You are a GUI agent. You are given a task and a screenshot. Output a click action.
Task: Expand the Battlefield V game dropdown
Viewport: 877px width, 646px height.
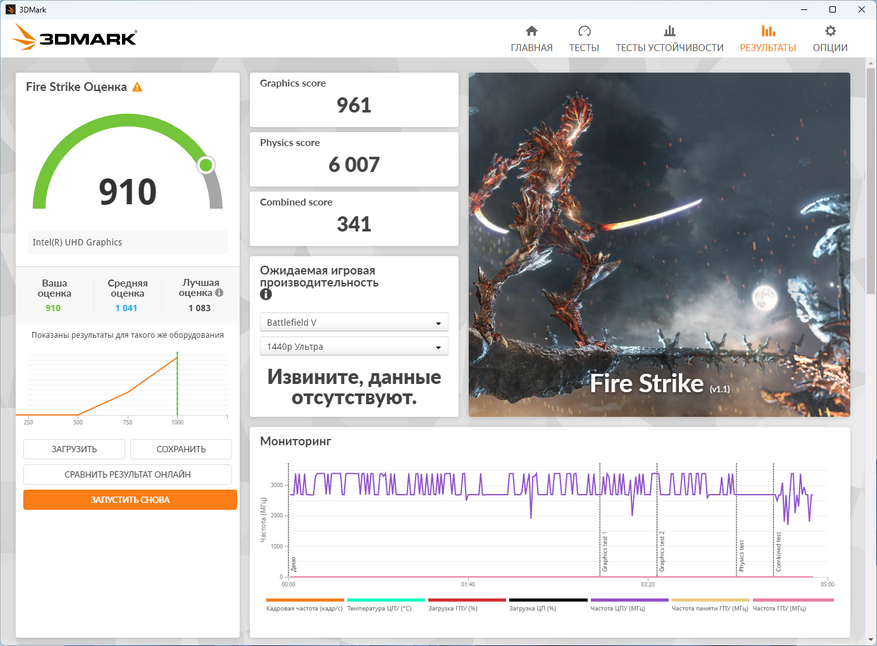(354, 322)
